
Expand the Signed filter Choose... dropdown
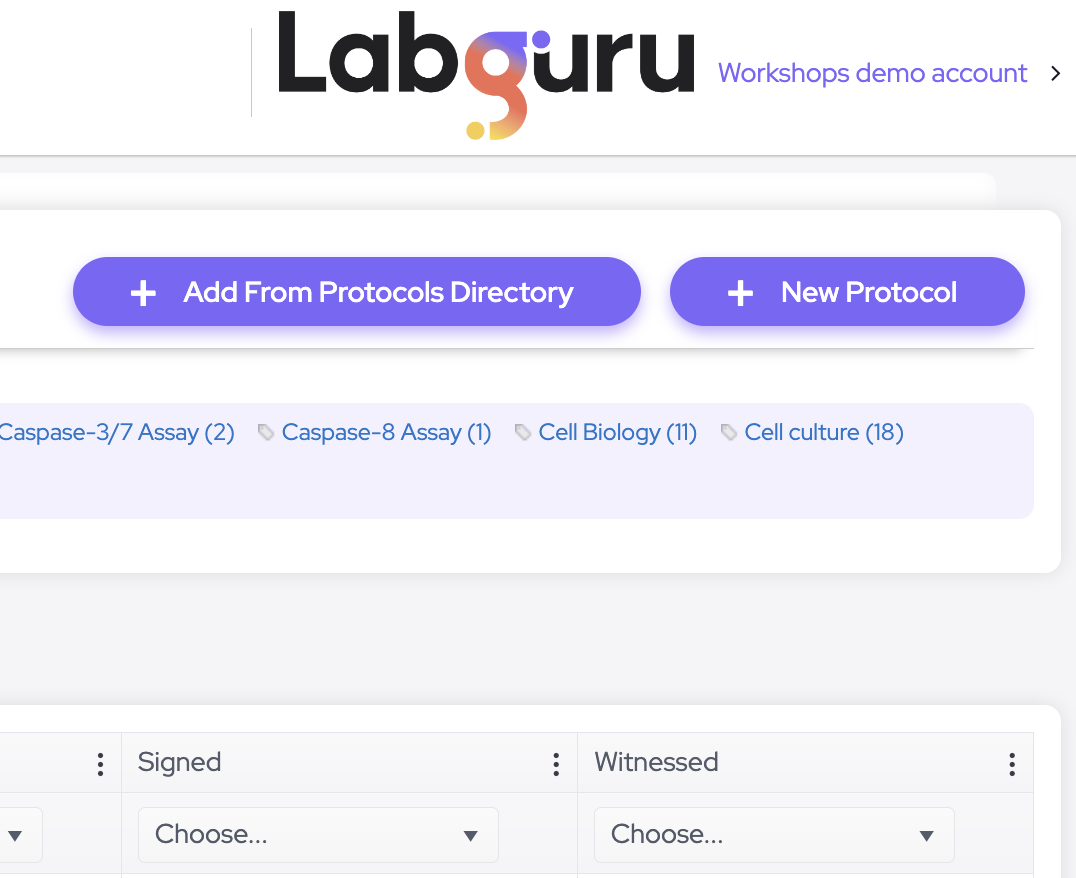tap(318, 834)
